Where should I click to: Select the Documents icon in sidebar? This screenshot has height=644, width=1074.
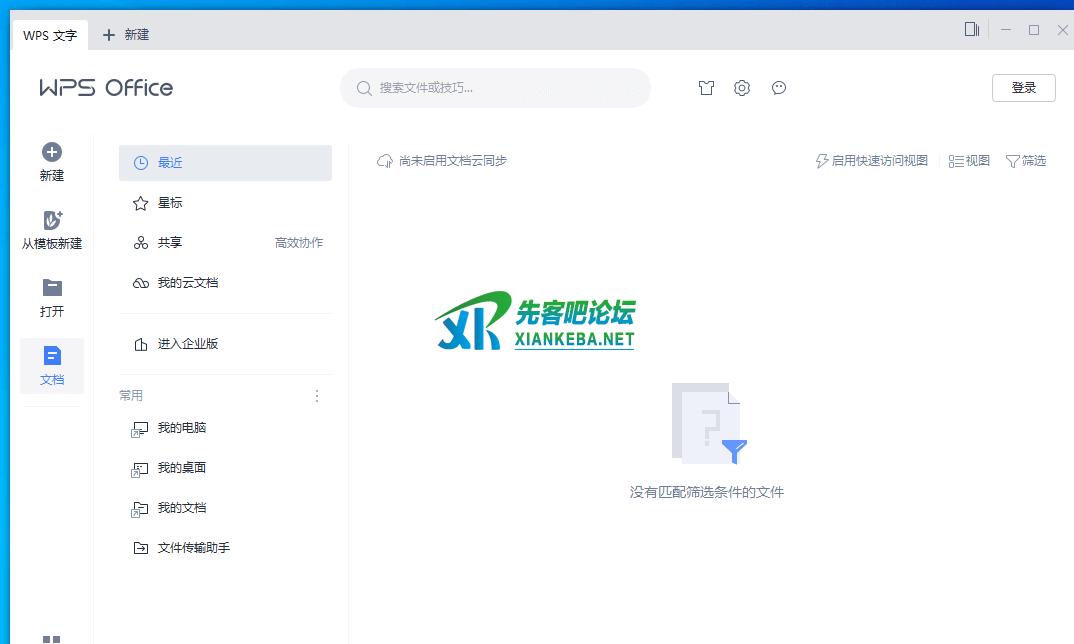[x=52, y=356]
